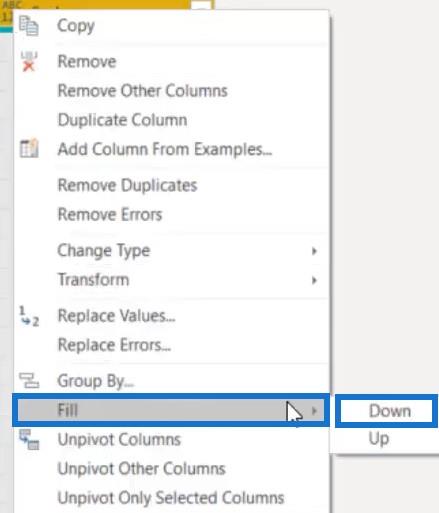Image resolution: width=439 pixels, height=513 pixels.
Task: Open Replace Errors dialog entry
Action: (x=114, y=345)
